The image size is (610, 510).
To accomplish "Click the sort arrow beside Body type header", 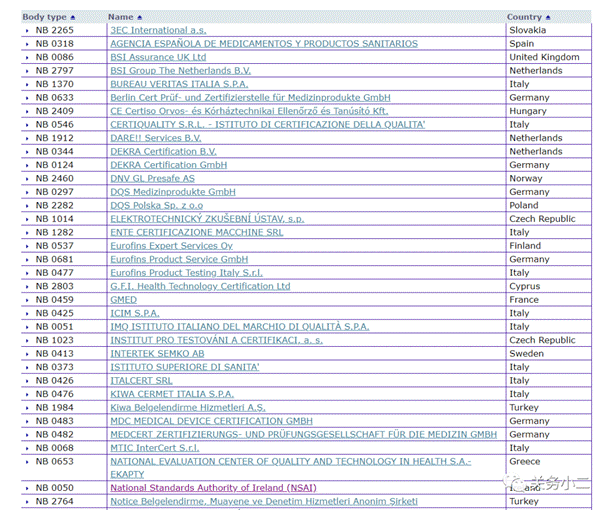I will tap(73, 17).
